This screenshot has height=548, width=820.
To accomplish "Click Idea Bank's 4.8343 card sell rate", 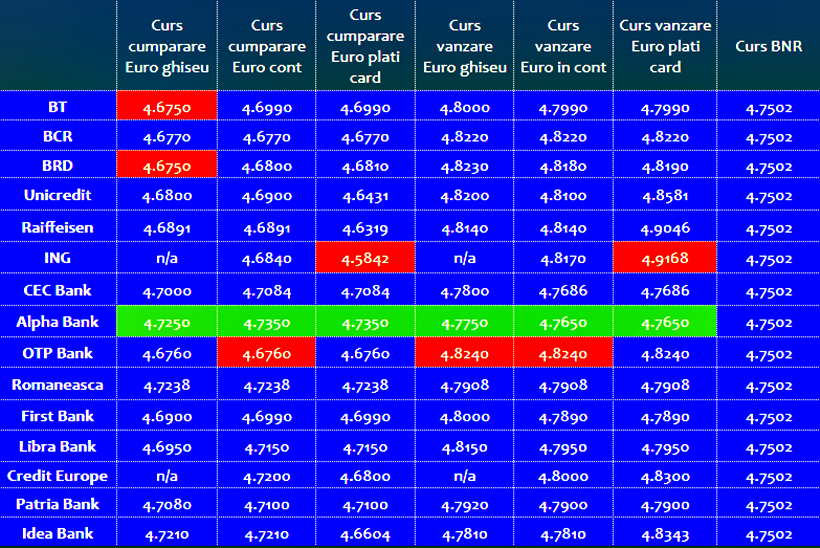I will pos(665,534).
